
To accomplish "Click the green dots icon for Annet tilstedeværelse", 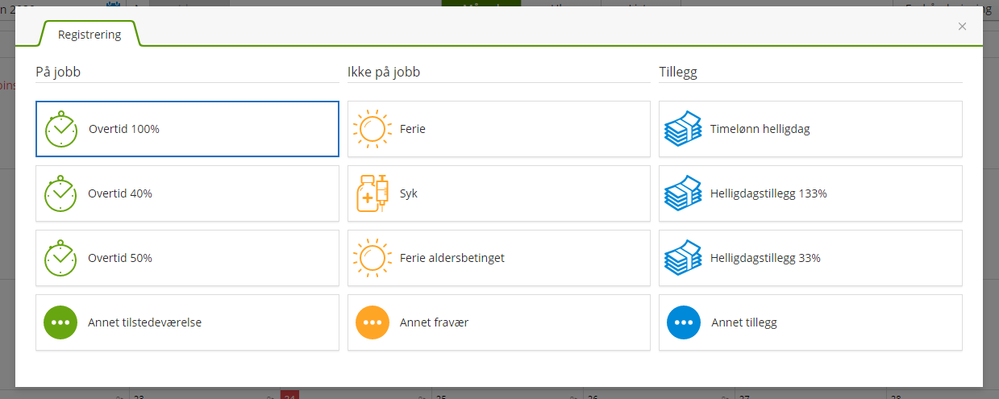I will [x=61, y=323].
